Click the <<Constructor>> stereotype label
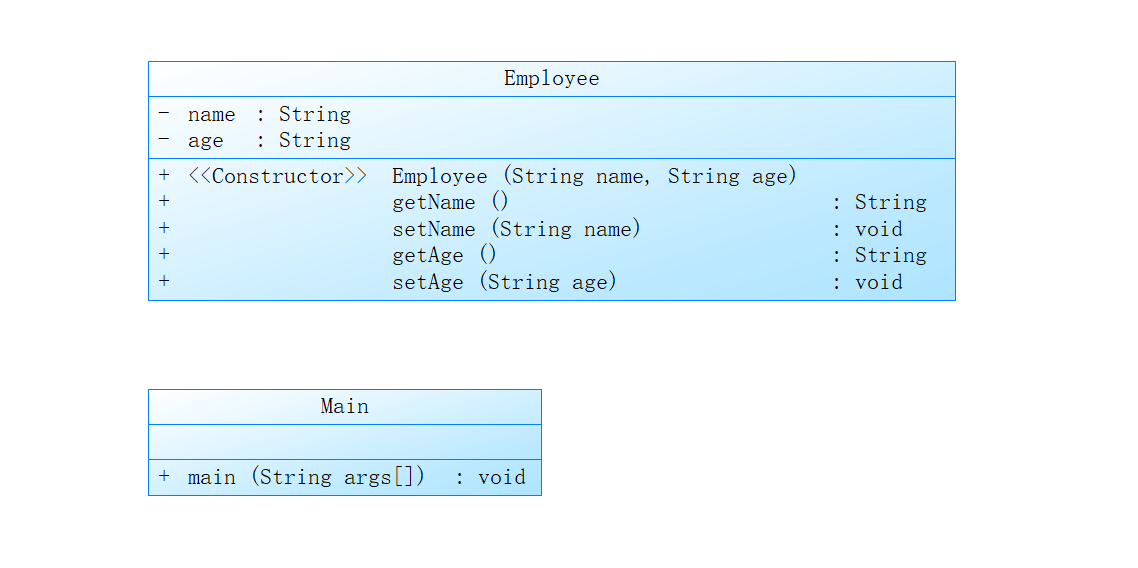This screenshot has height=568, width=1138. 277,177
